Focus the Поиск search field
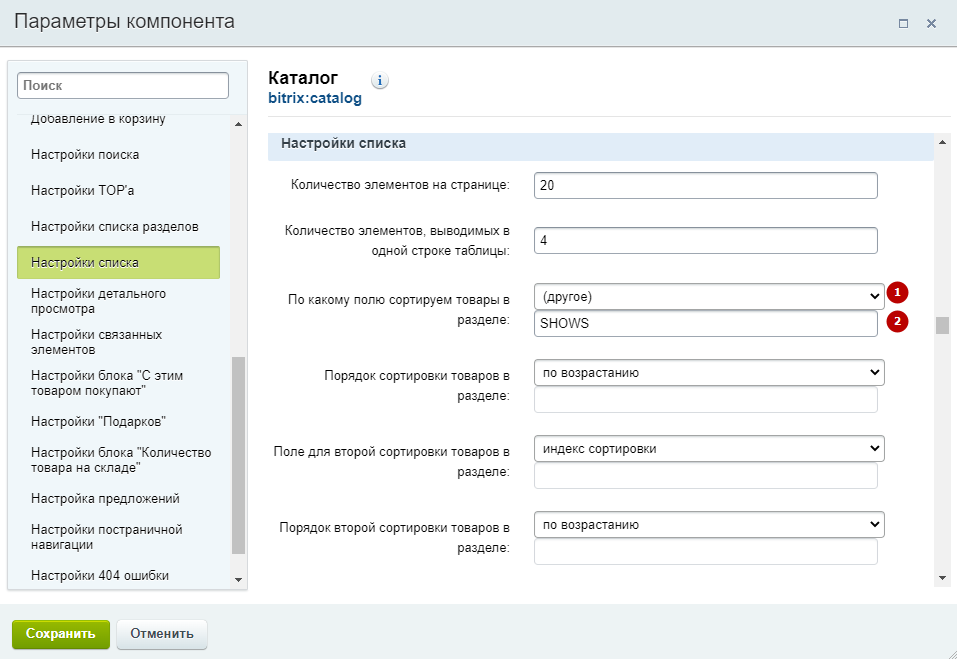Screen dimensions: 957x659 123,85
